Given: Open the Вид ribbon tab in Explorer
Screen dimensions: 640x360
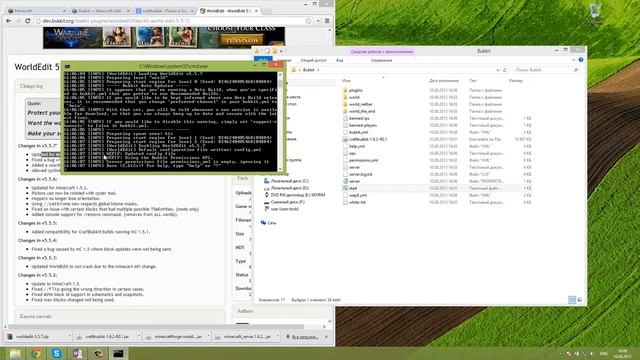Looking at the screenshot, I should pyautogui.click(x=340, y=60).
